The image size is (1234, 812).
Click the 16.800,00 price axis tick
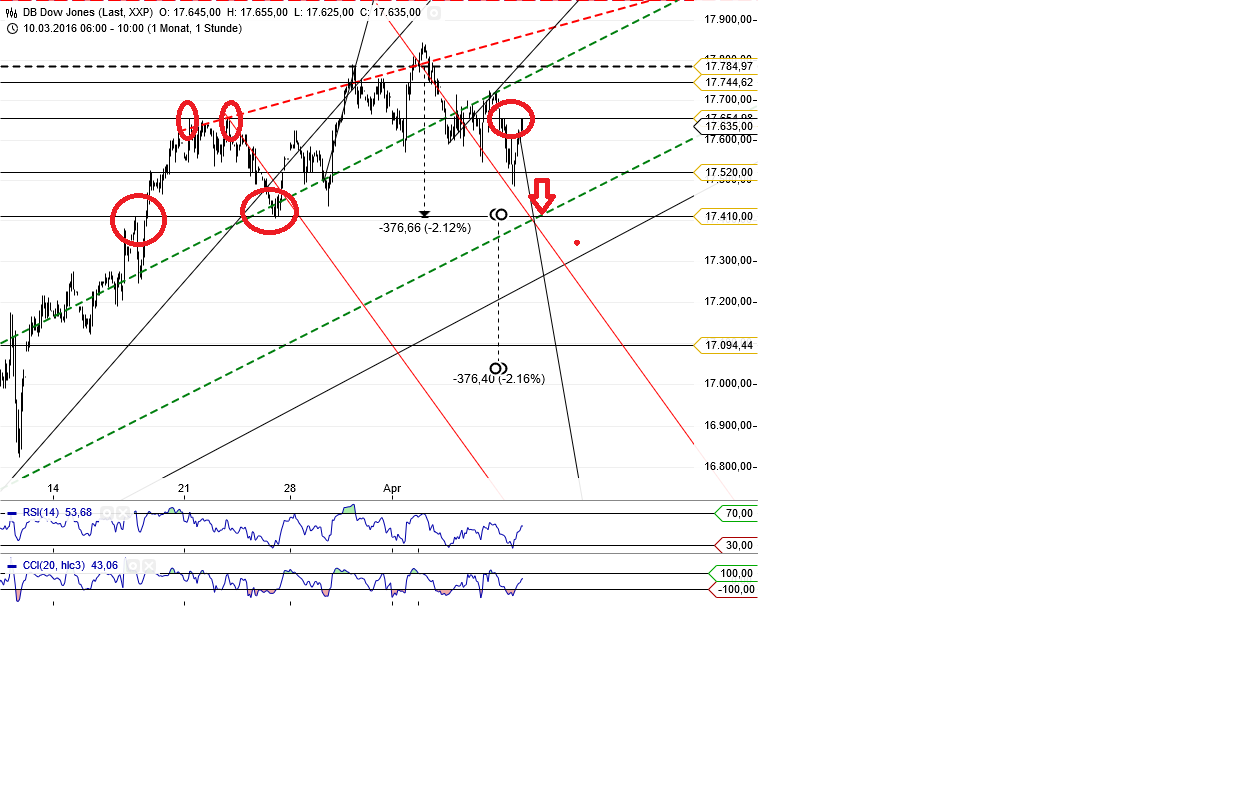[728, 467]
